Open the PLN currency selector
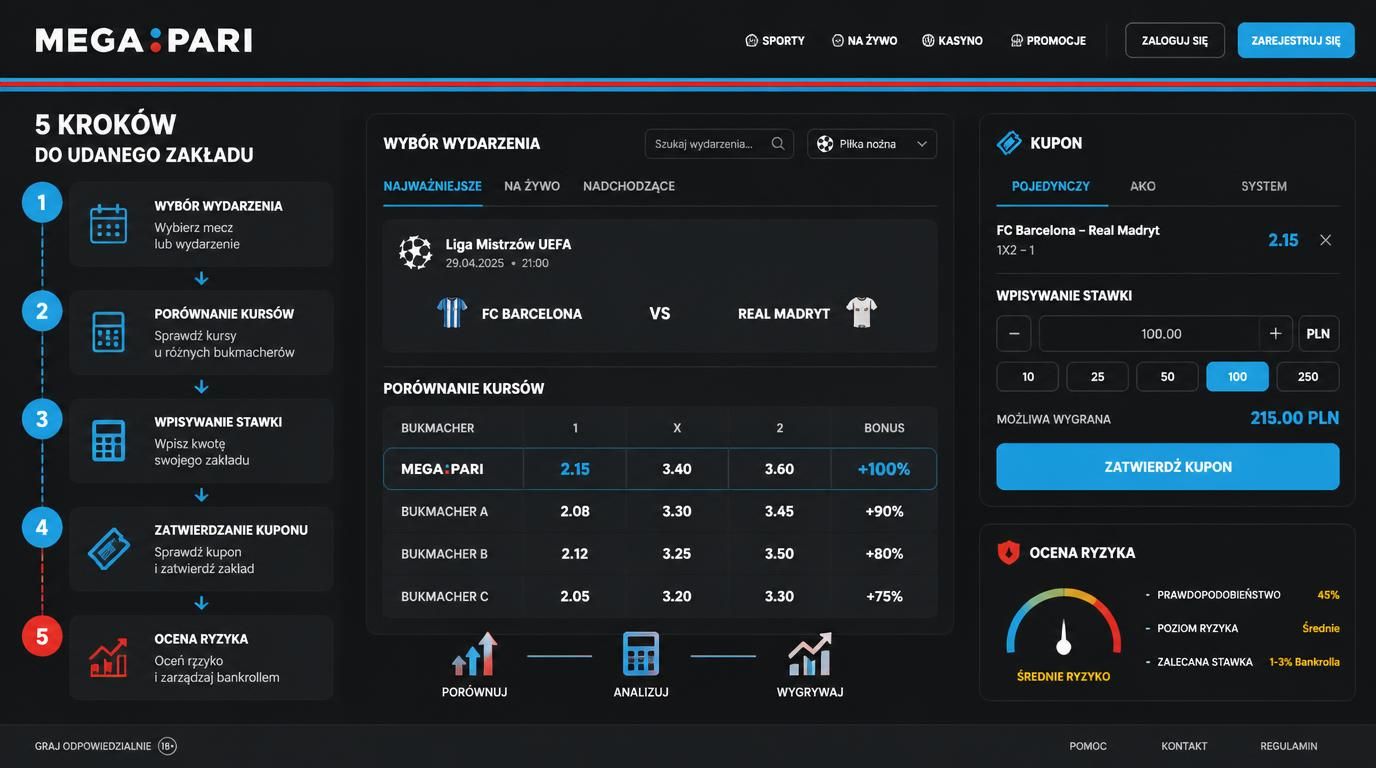This screenshot has height=768, width=1376. [1319, 334]
